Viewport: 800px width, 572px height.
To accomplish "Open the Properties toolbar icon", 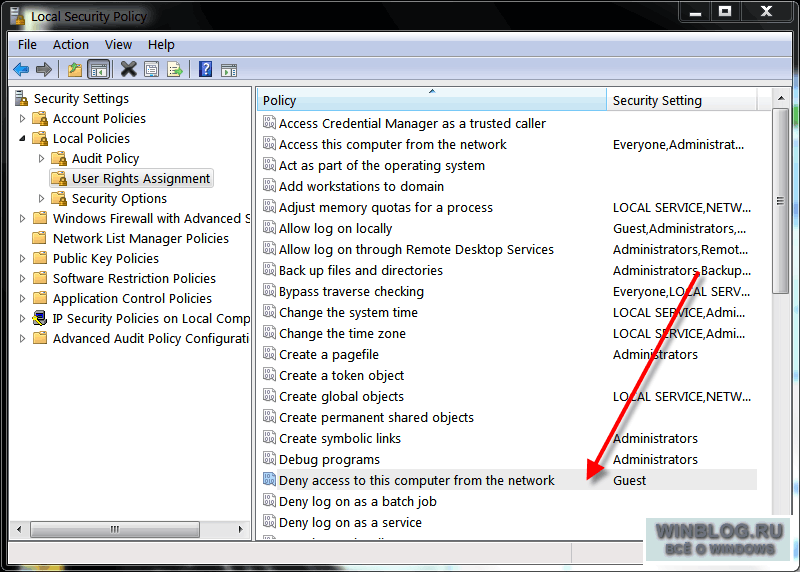I will coord(152,69).
